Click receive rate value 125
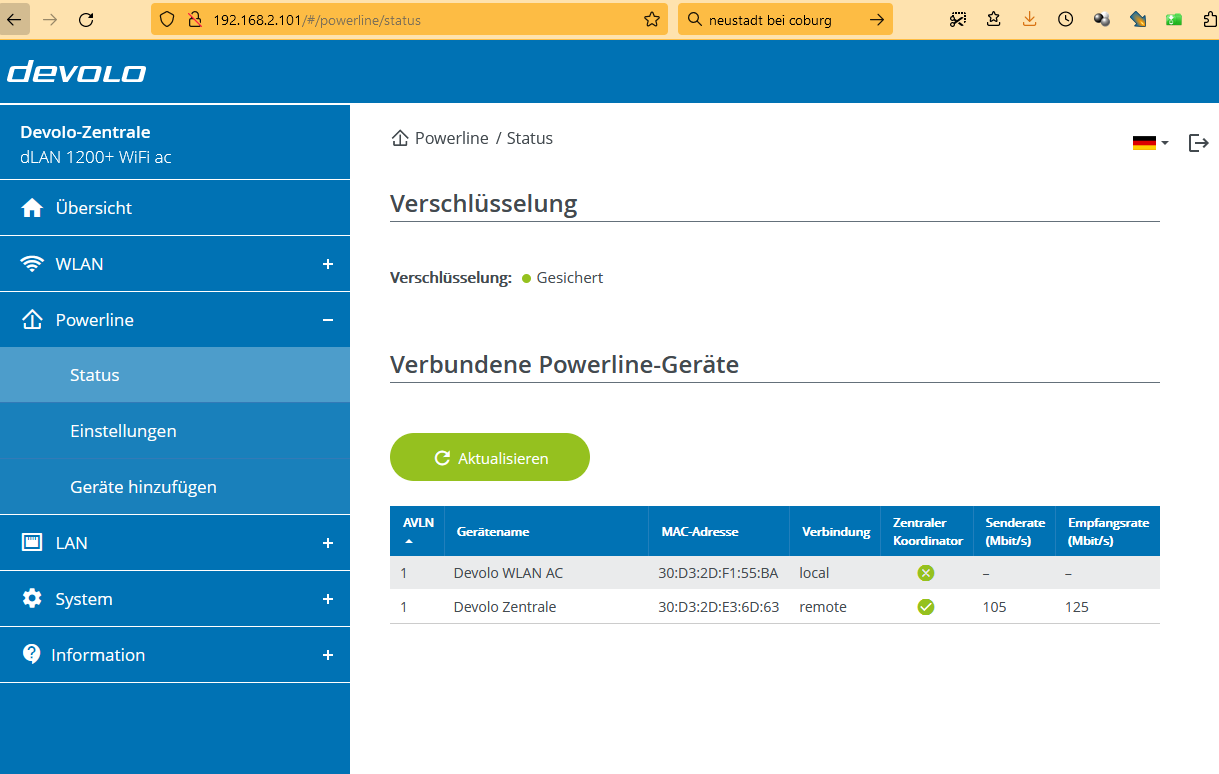Image resolution: width=1219 pixels, height=774 pixels. (x=1076, y=607)
